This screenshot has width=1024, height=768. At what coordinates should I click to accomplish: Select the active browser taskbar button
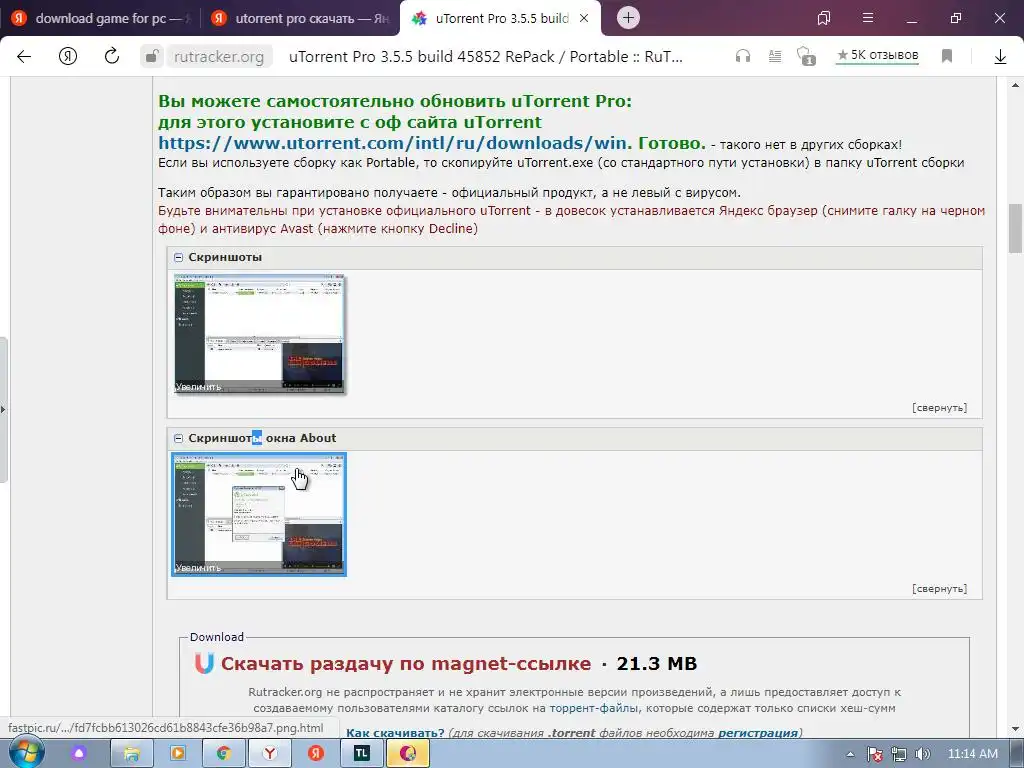[408, 753]
